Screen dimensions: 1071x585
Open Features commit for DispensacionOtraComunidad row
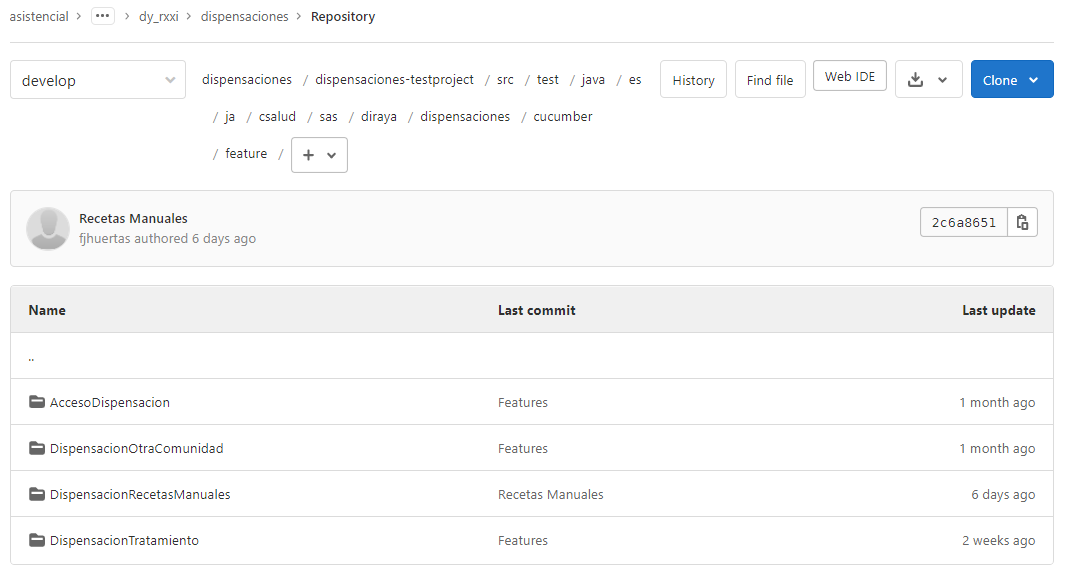(x=523, y=448)
